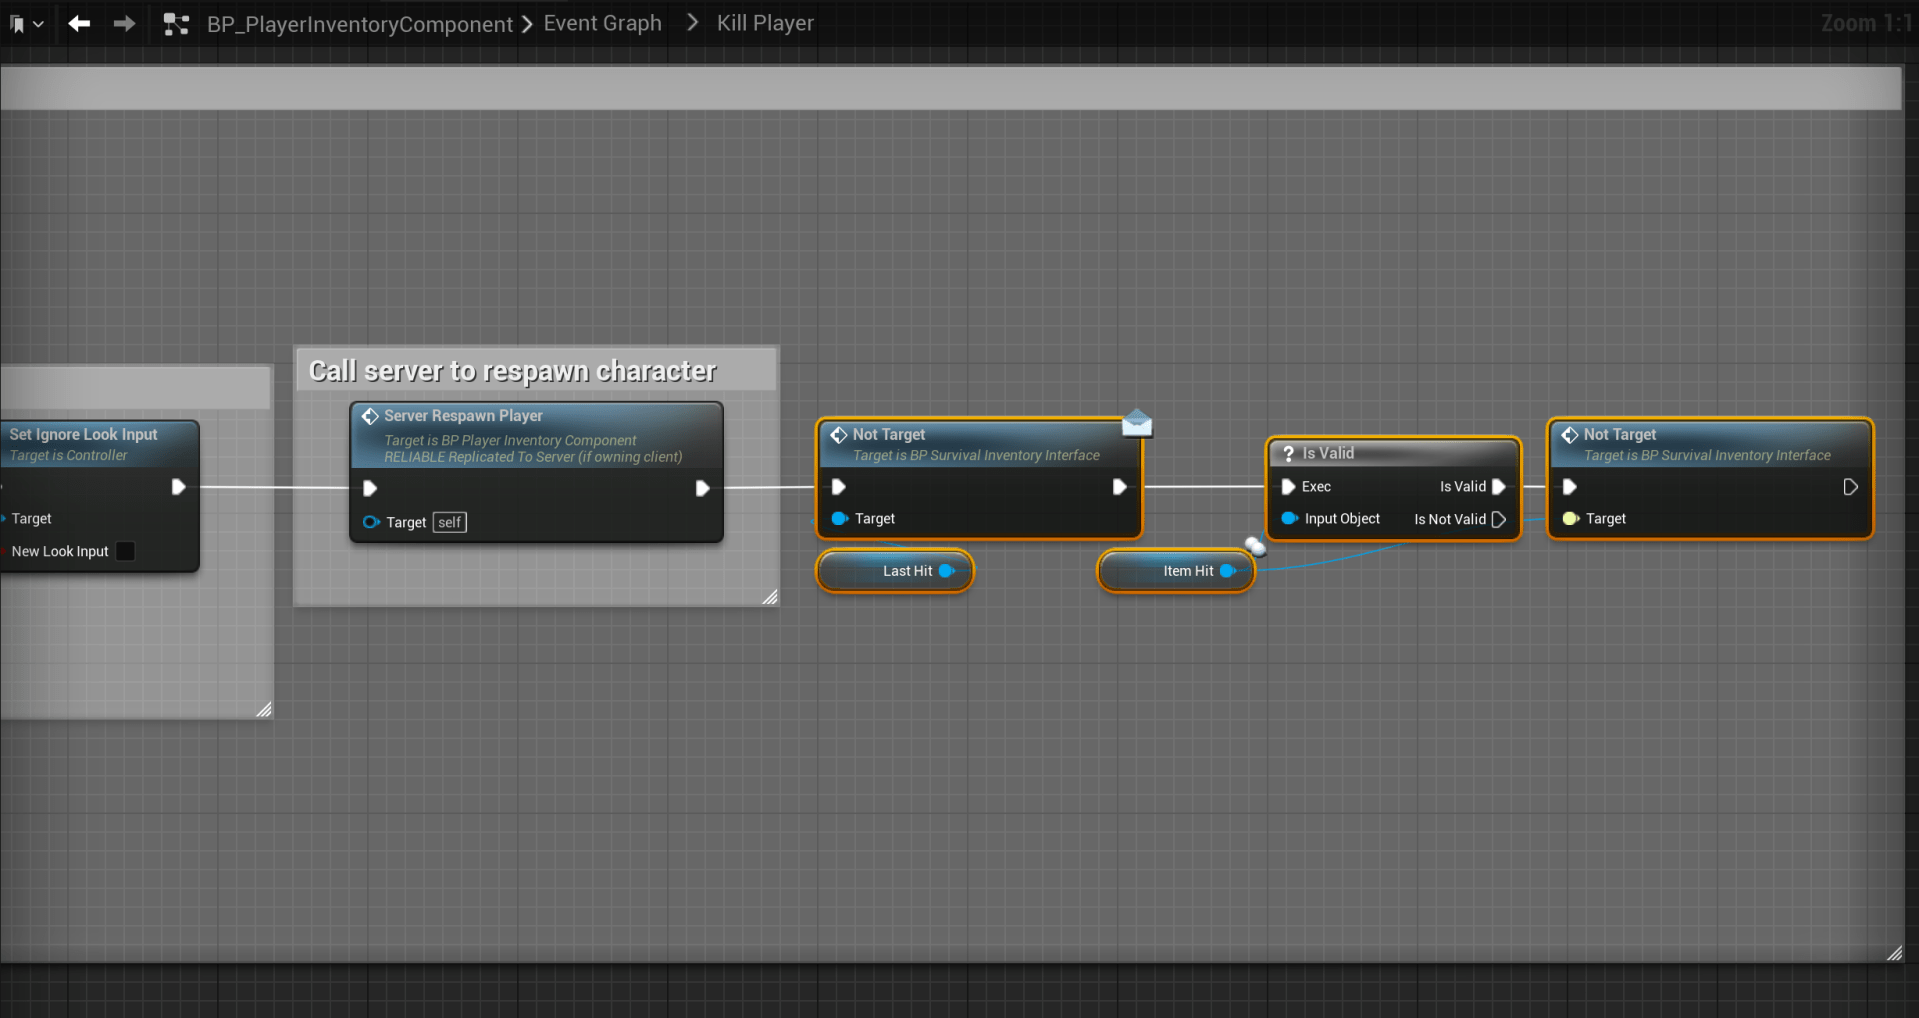The image size is (1919, 1018).
Task: Click the blueprint graph icon beside BP_PlayerInventoryComponent
Action: pyautogui.click(x=176, y=24)
